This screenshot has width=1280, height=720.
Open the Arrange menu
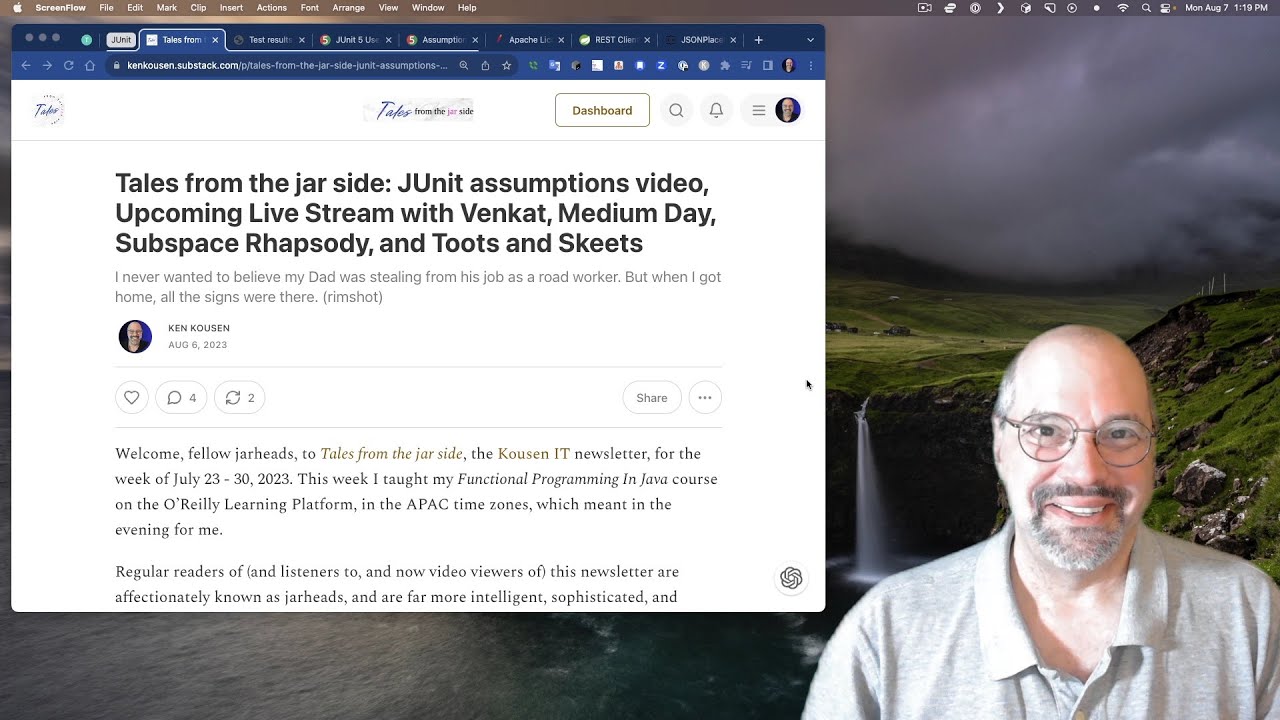point(349,8)
